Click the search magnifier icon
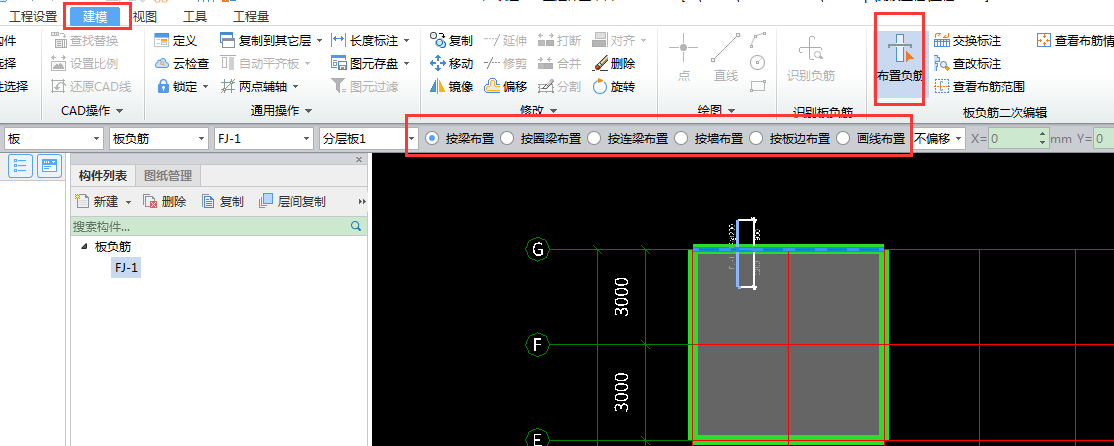This screenshot has width=1114, height=446. click(357, 227)
